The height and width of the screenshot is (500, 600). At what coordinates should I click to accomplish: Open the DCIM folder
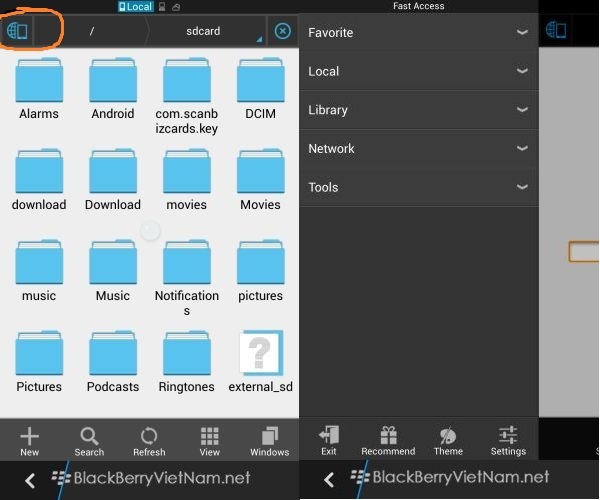click(260, 90)
